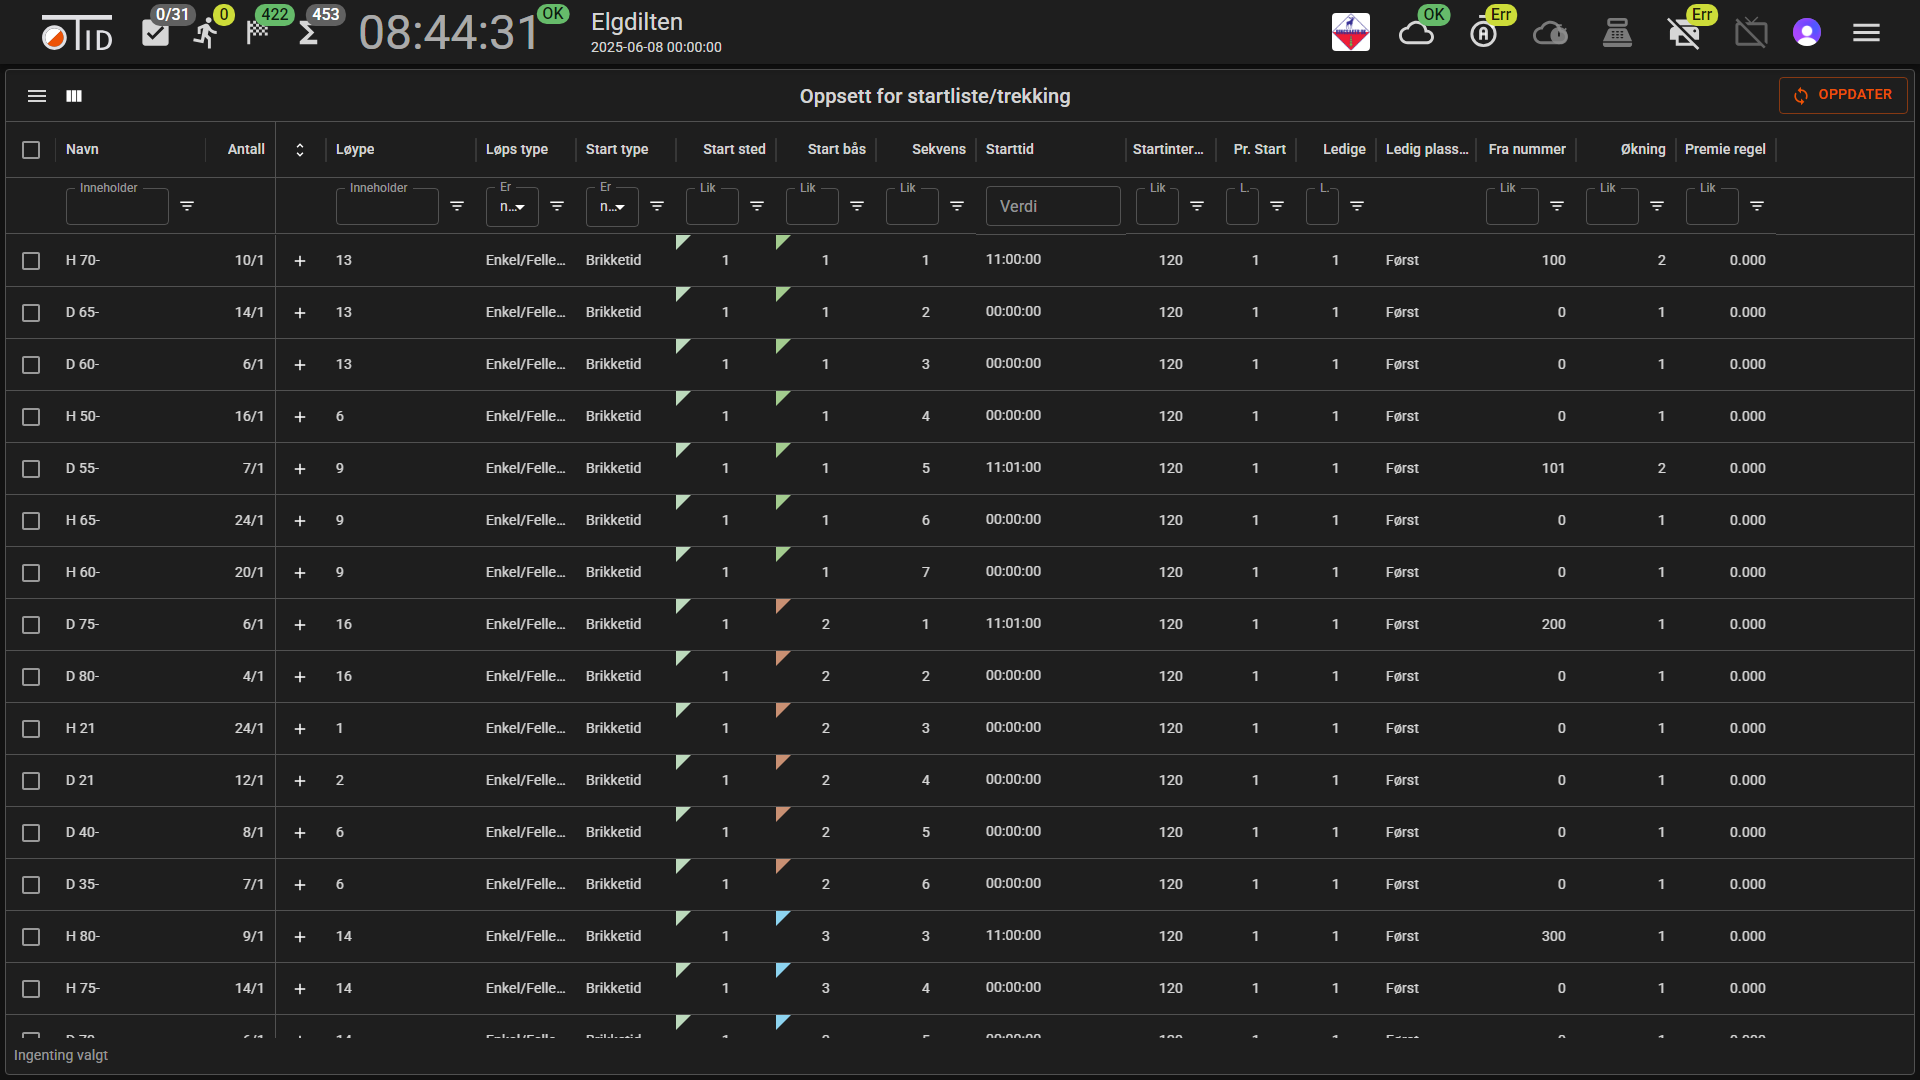Image resolution: width=1920 pixels, height=1080 pixels.
Task: Click the OTID logo
Action: [77, 33]
